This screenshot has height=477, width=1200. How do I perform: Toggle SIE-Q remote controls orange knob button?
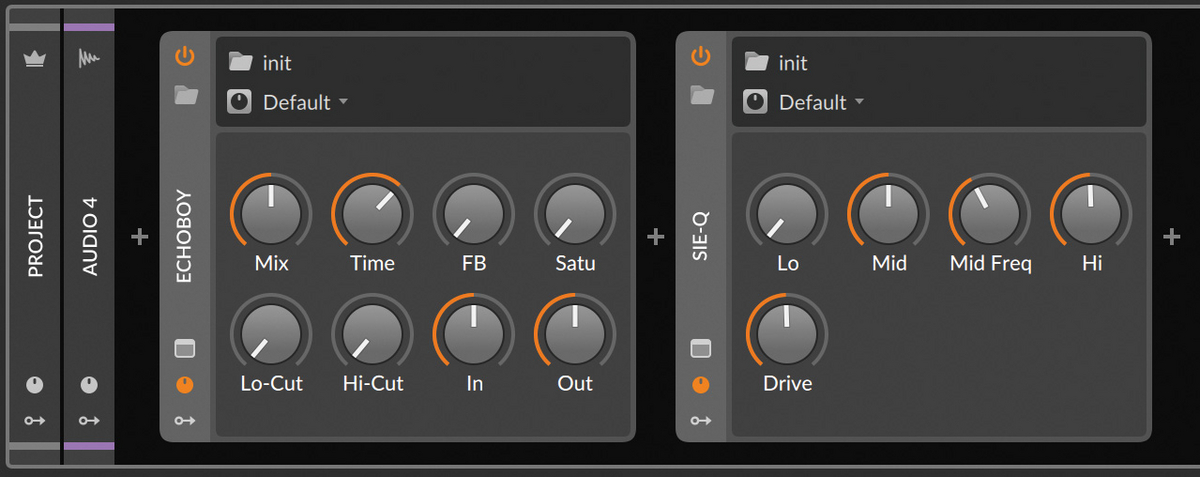coord(701,385)
